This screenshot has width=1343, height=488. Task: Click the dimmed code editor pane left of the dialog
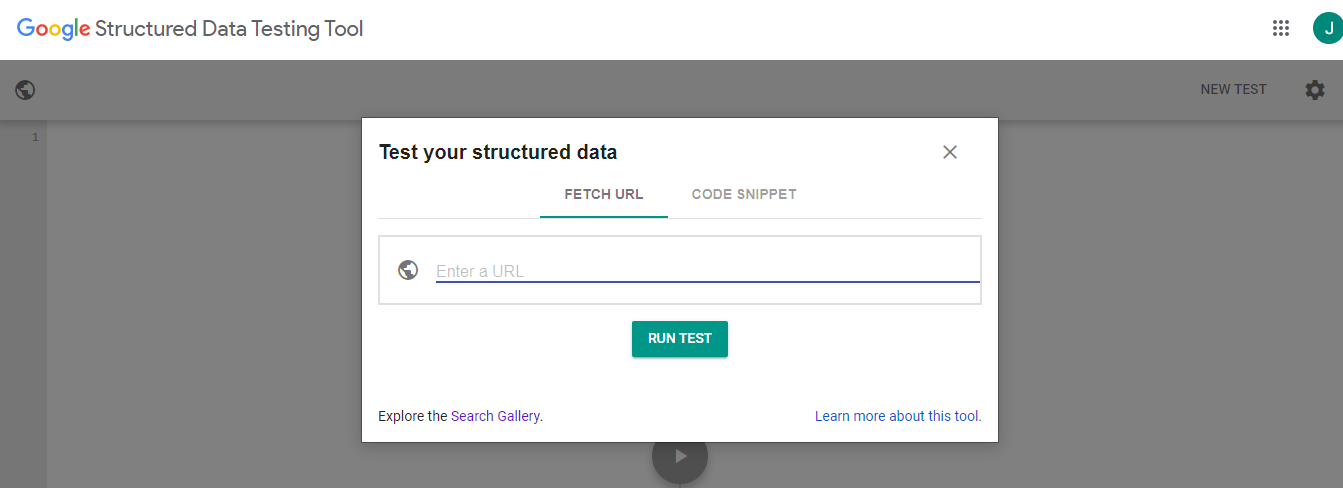click(200, 300)
